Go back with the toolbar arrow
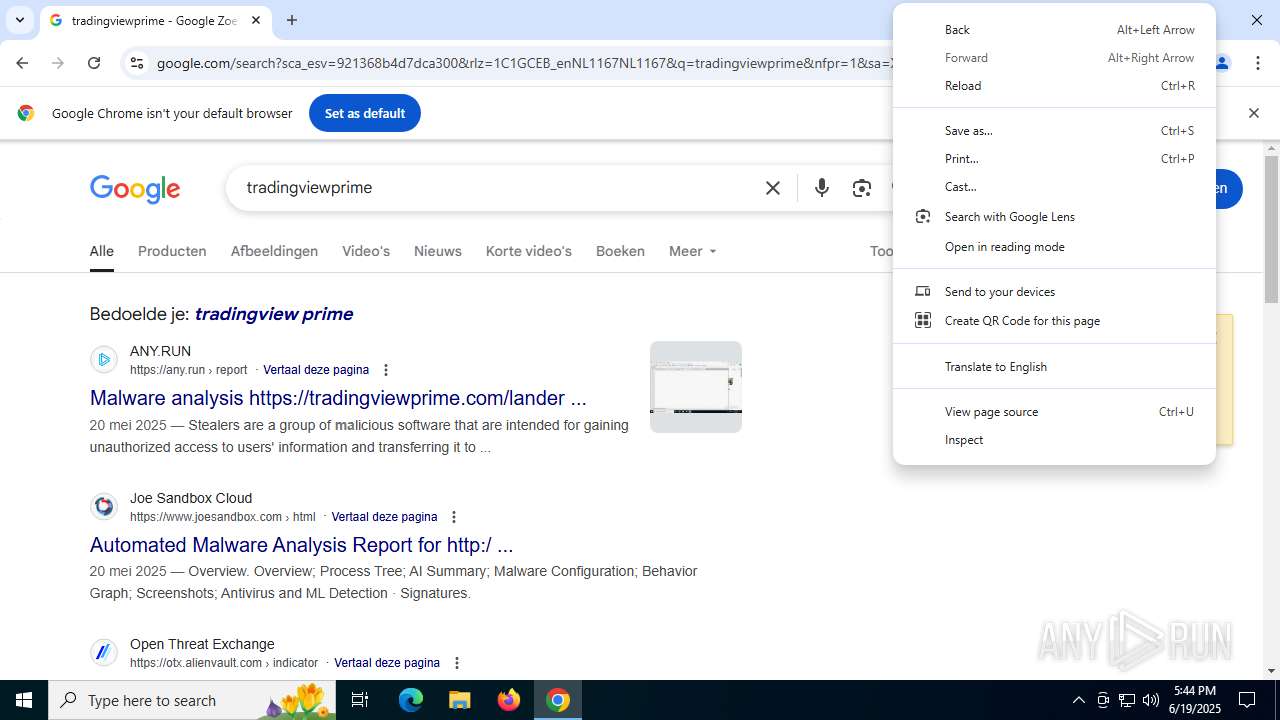The height and width of the screenshot is (720, 1280). (x=22, y=63)
